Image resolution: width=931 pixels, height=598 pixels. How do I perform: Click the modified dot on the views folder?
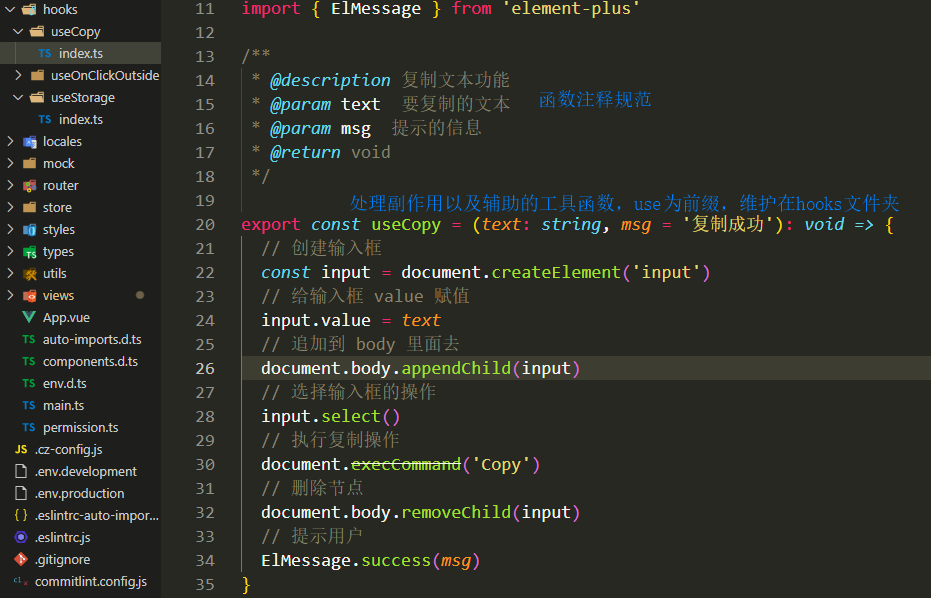[x=140, y=295]
